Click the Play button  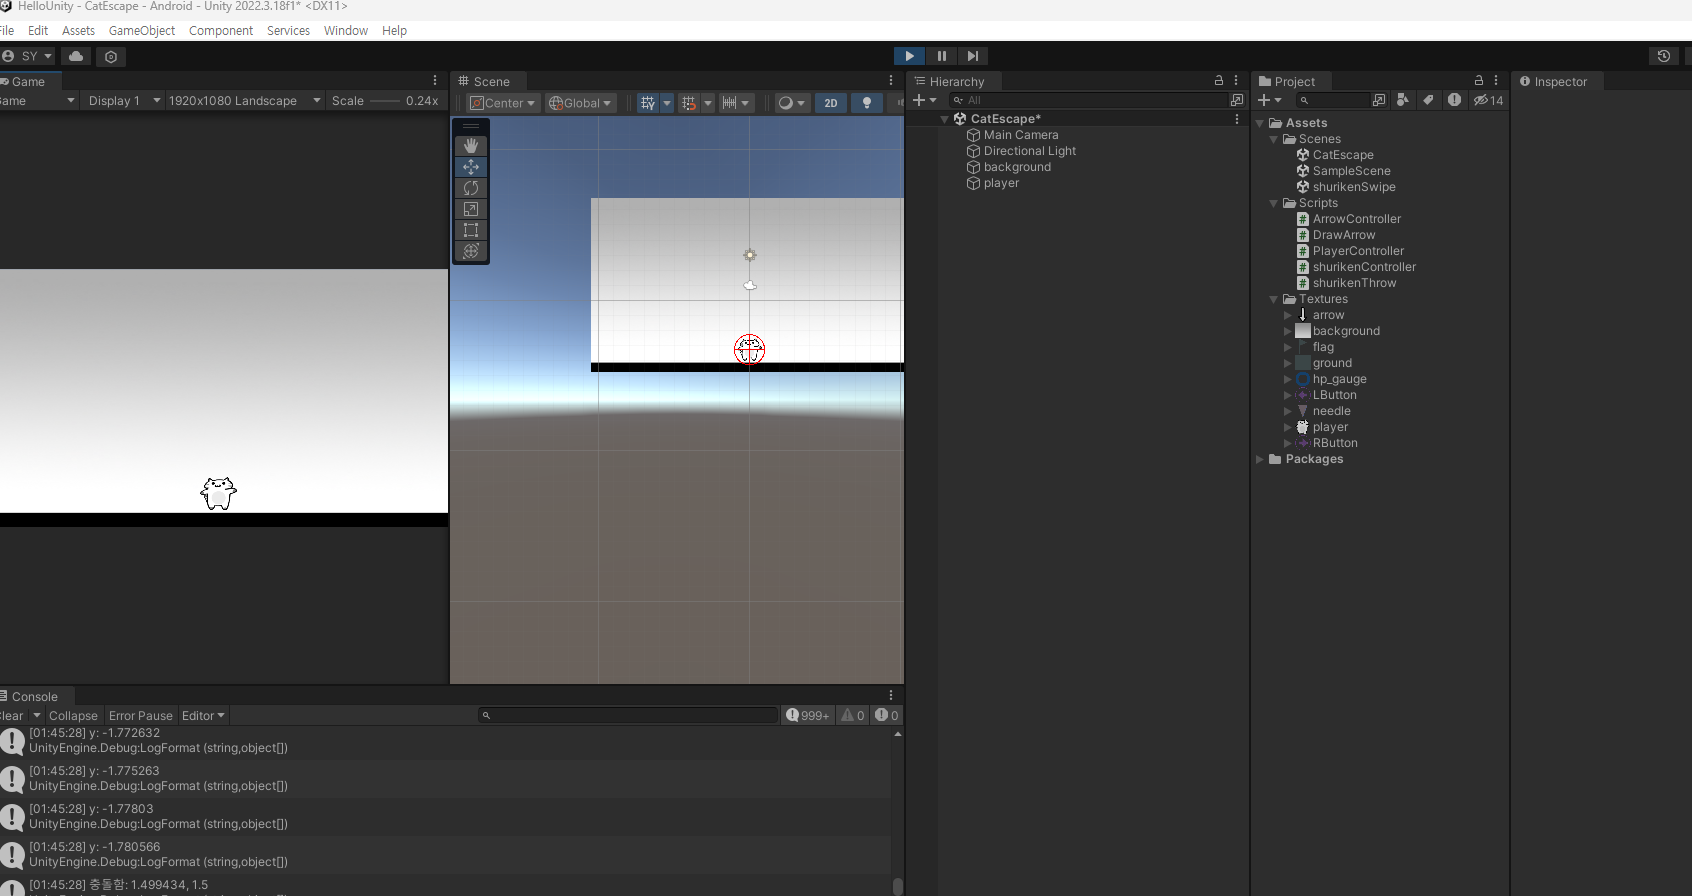[909, 56]
